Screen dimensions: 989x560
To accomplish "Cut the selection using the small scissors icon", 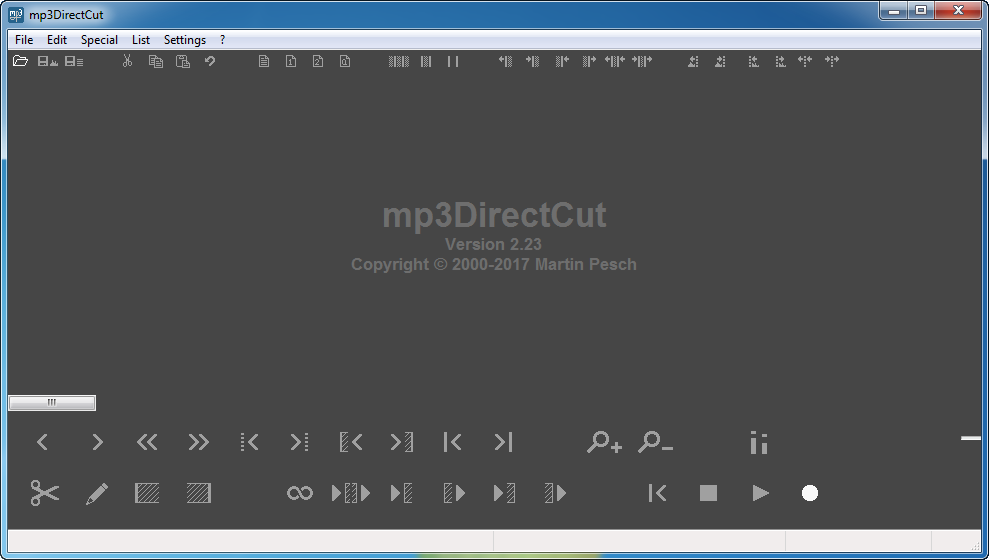I will click(127, 61).
